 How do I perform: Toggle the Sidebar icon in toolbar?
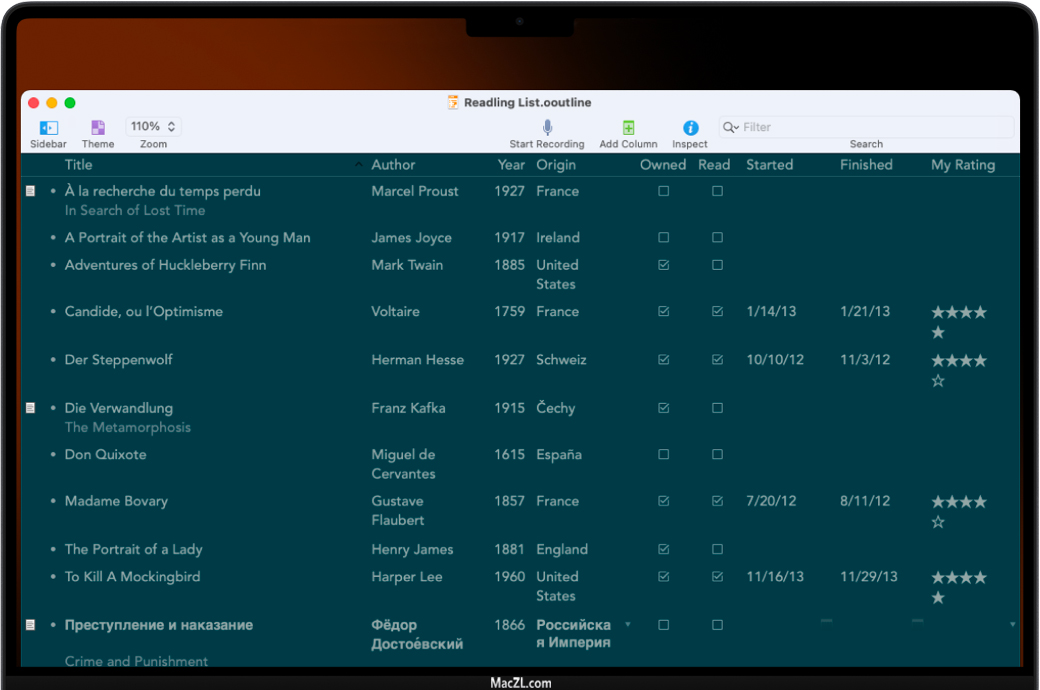[48, 128]
